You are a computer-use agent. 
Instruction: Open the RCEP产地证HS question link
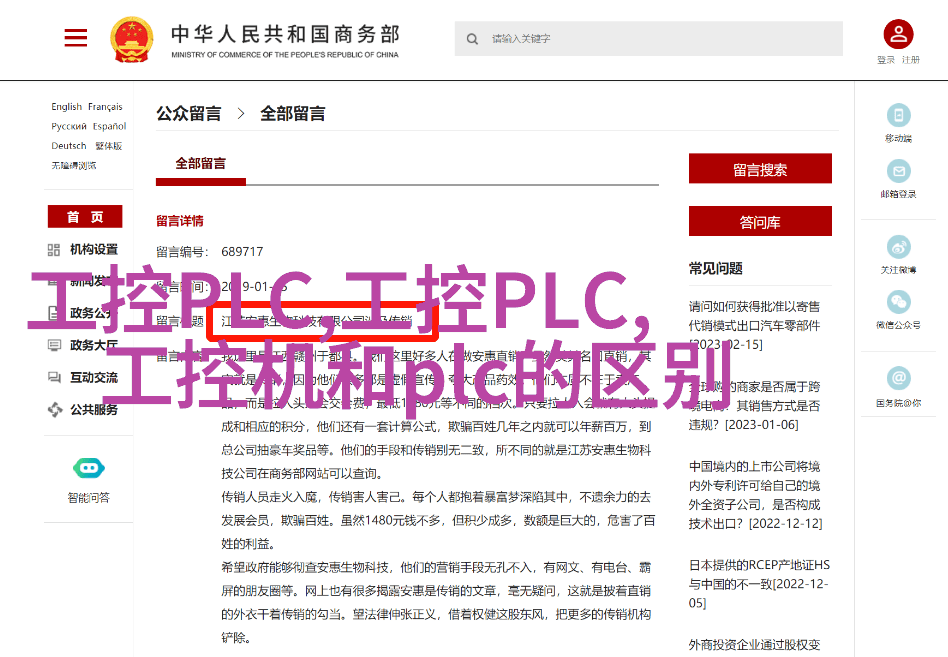point(759,584)
